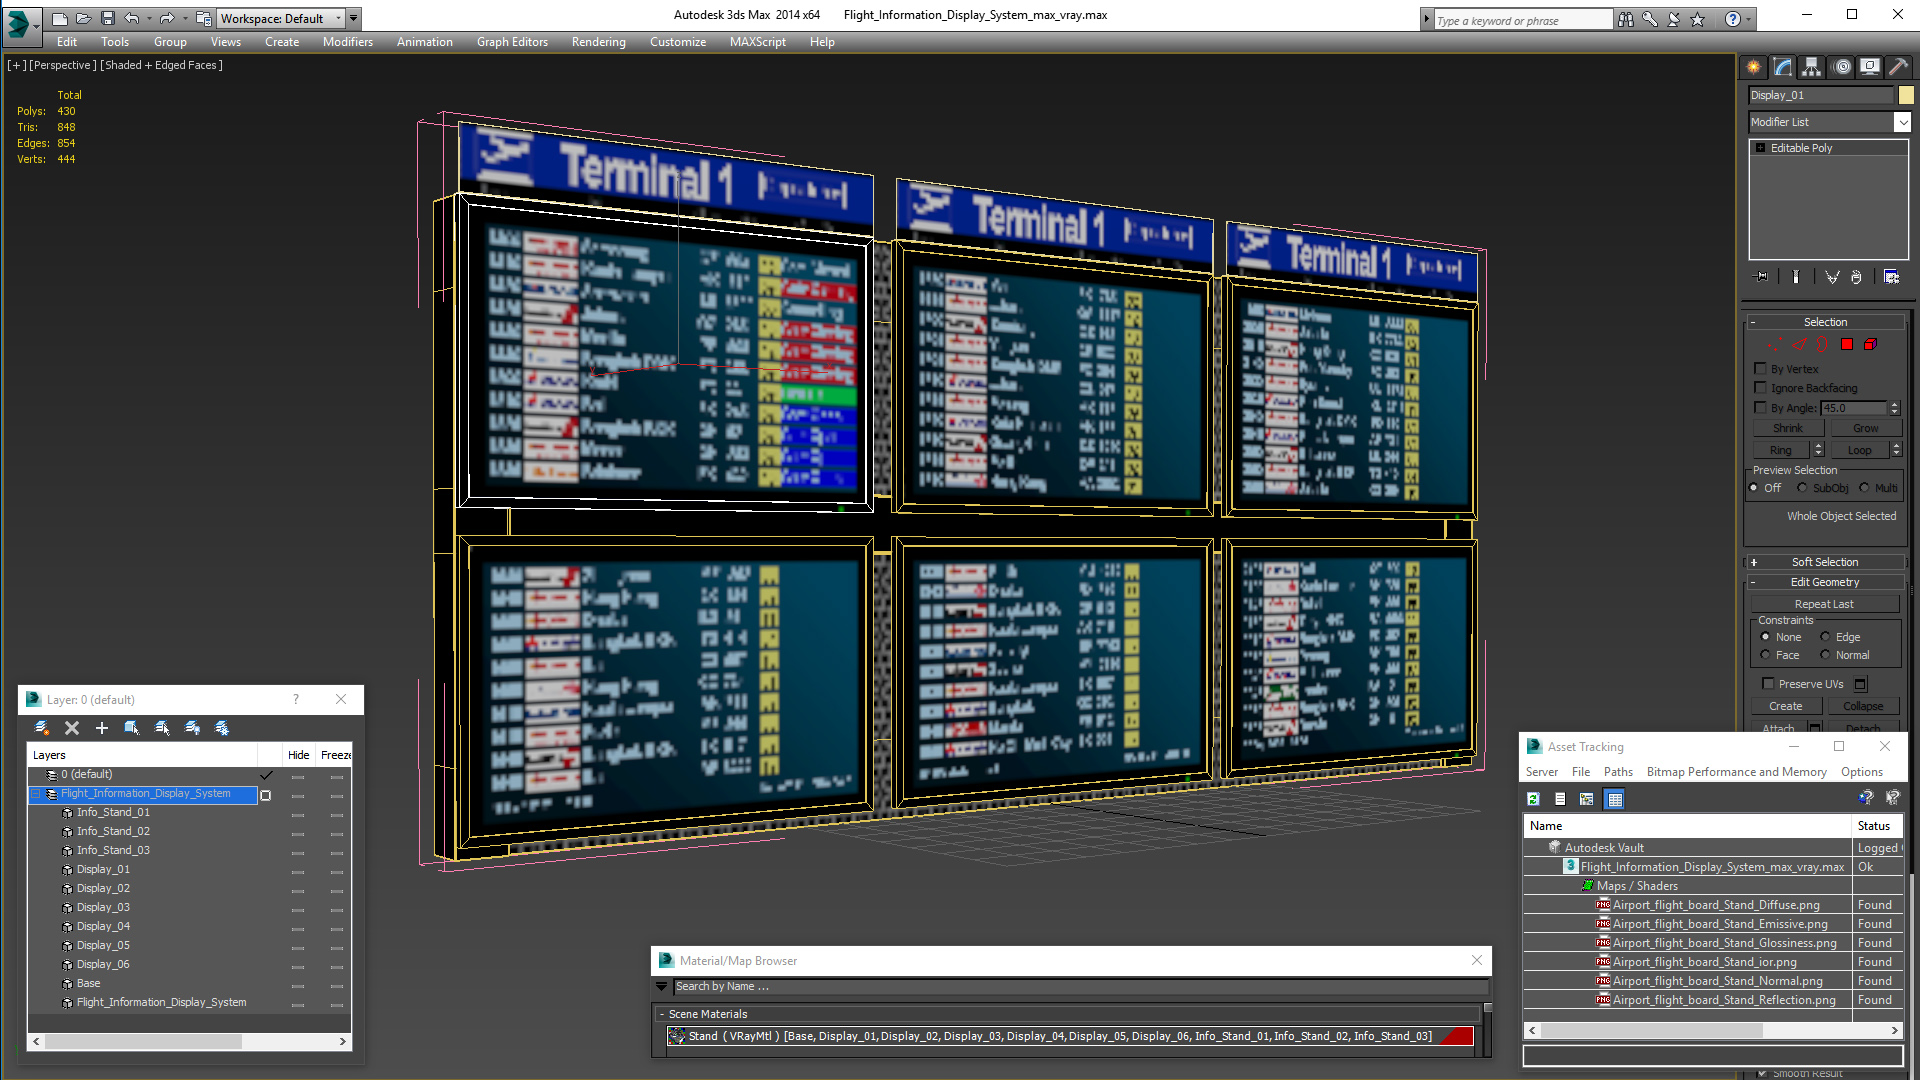Click the Grow selection button

coord(1865,428)
